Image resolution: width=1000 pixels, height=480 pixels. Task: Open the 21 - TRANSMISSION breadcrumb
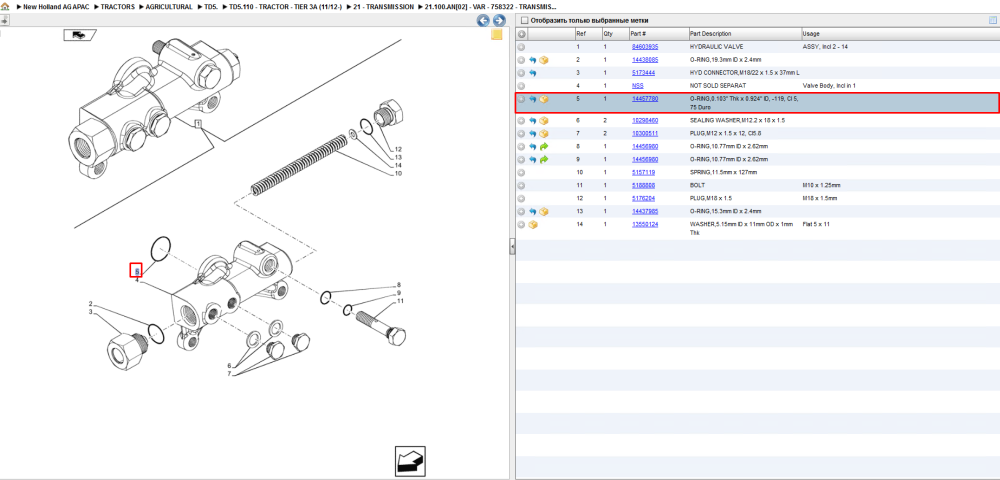(383, 6)
